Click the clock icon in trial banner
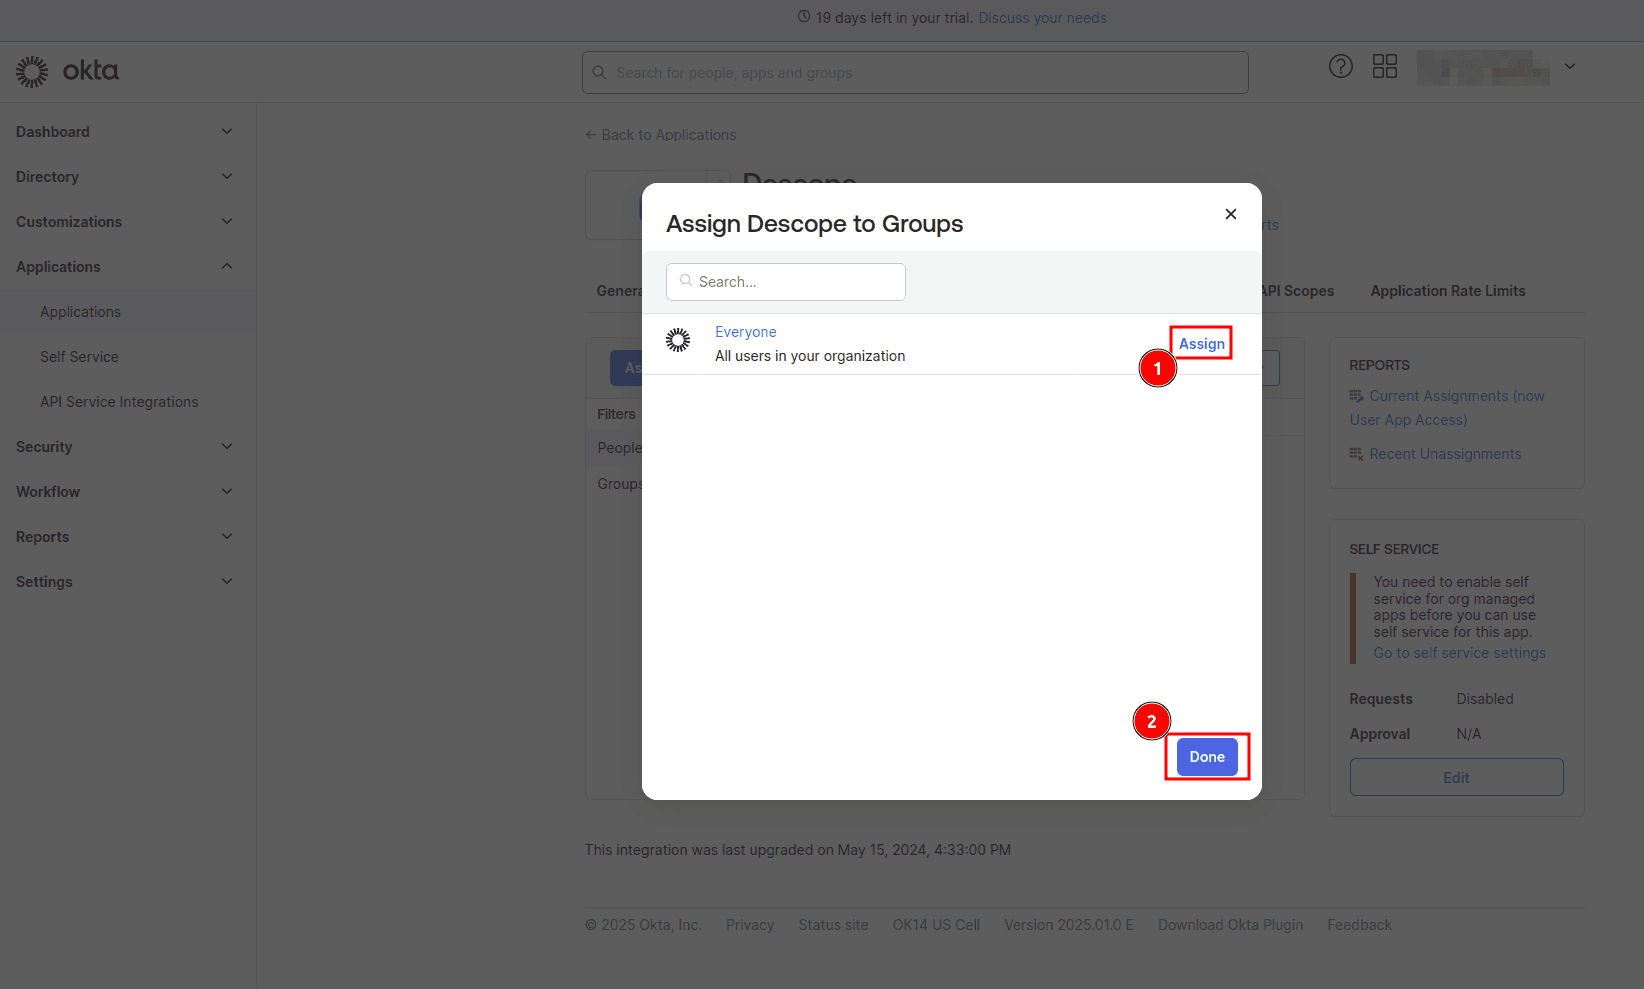This screenshot has height=989, width=1644. pyautogui.click(x=804, y=17)
